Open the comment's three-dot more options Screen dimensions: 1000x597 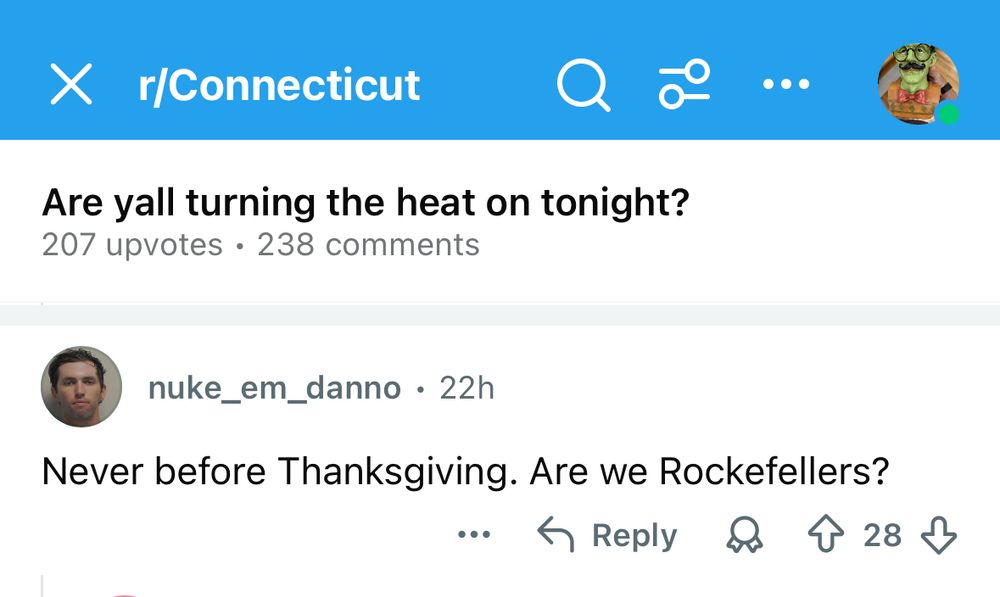473,535
